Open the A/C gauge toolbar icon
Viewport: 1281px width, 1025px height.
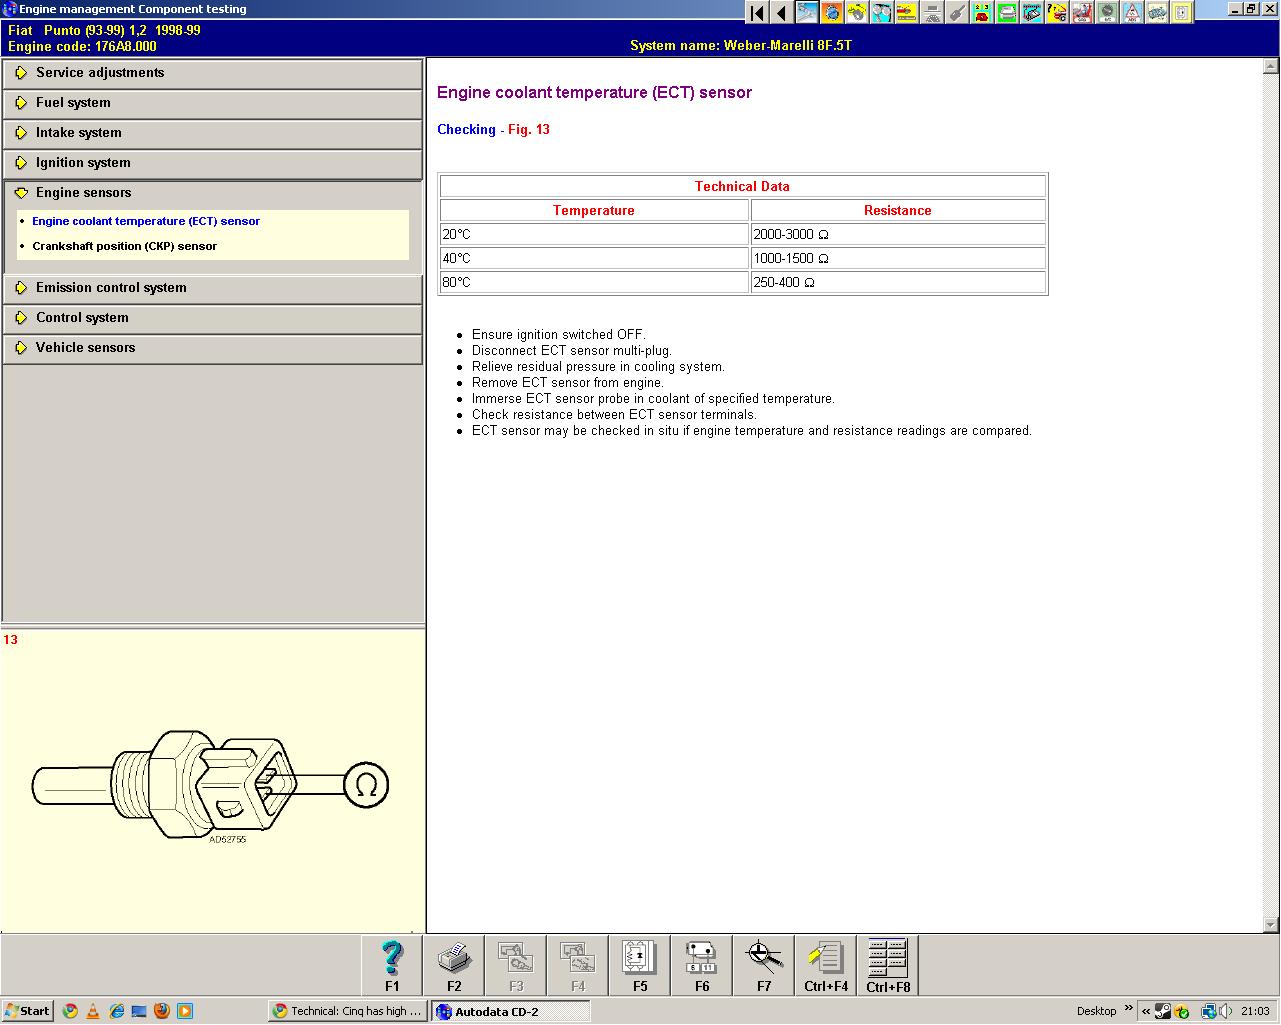click(1107, 13)
